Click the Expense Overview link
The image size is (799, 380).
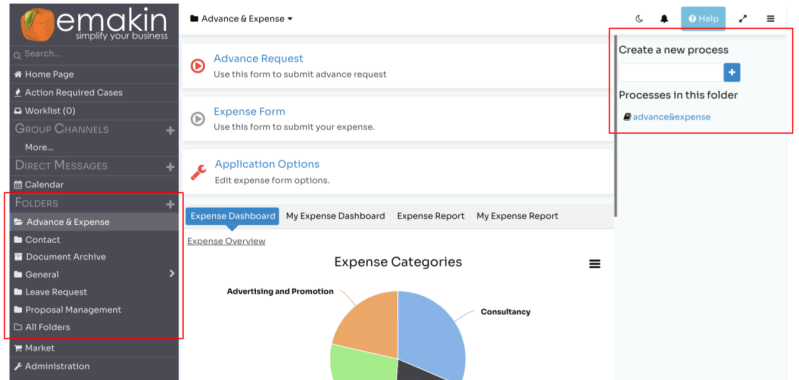[226, 241]
